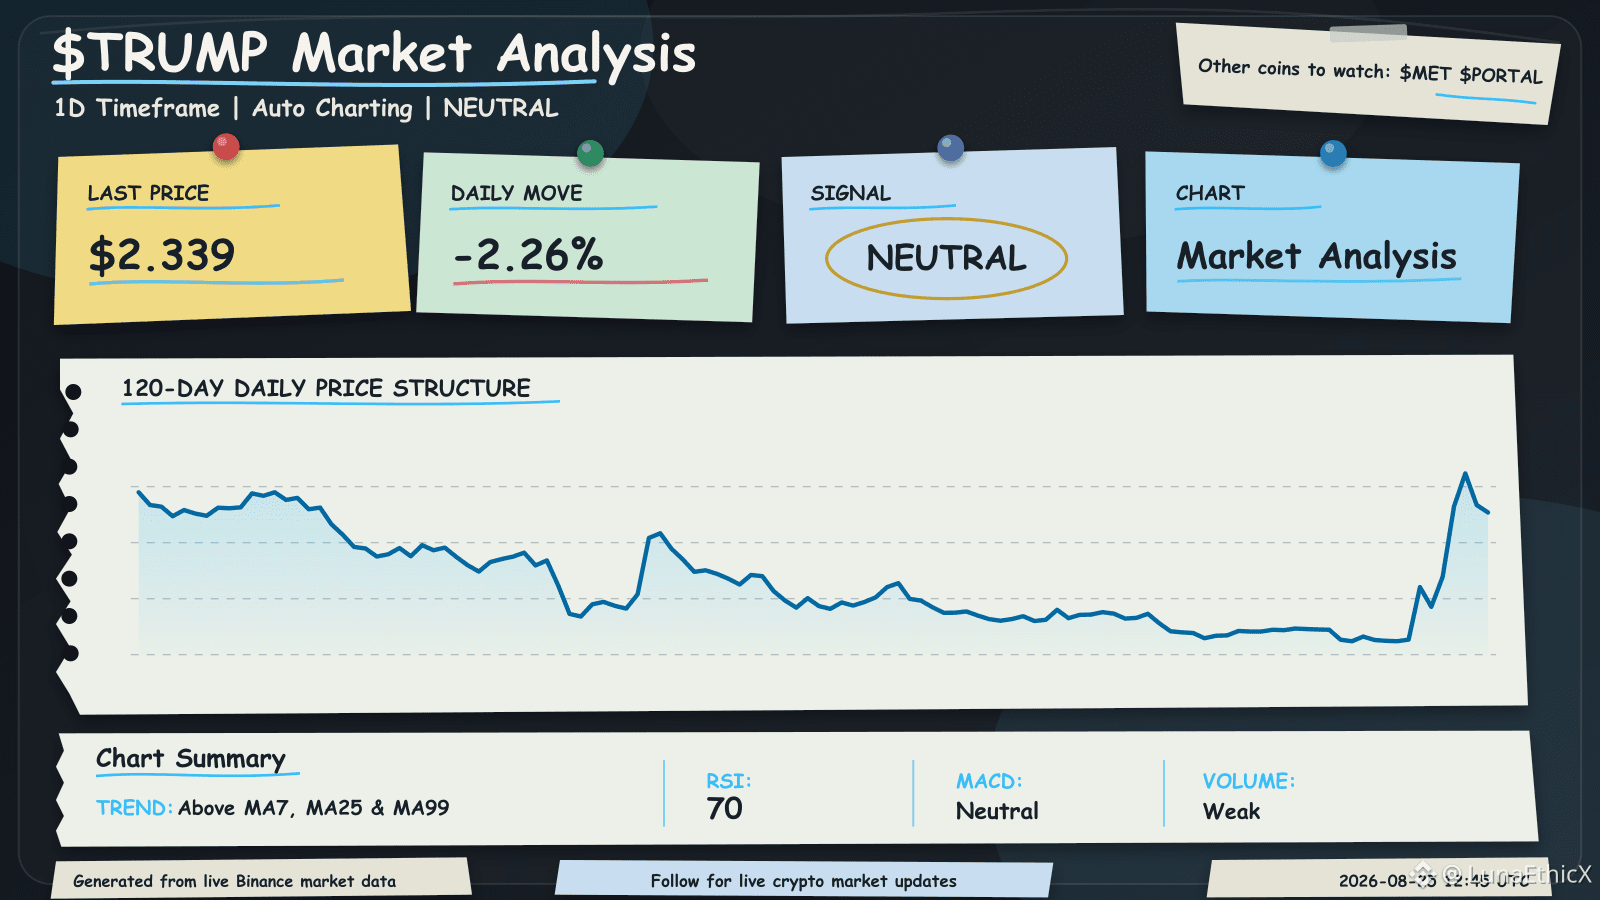Click the "120-DAY DAILY PRICE STRUCTURE" heading
The image size is (1600, 900).
click(x=326, y=388)
